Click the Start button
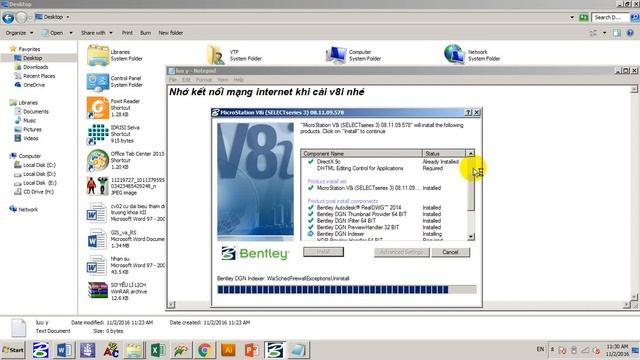The height and width of the screenshot is (360, 640). tap(13, 350)
